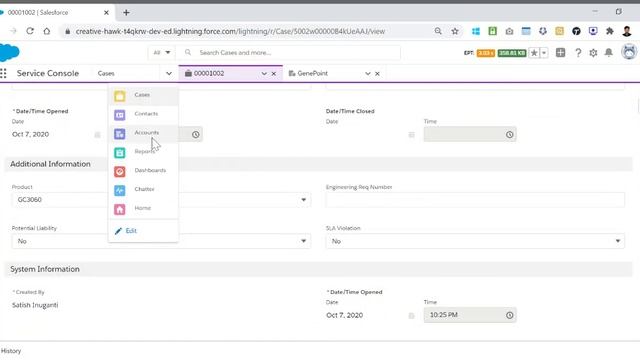640x360 pixels.
Task: Open the History utility bar item
Action: [x=11, y=351]
